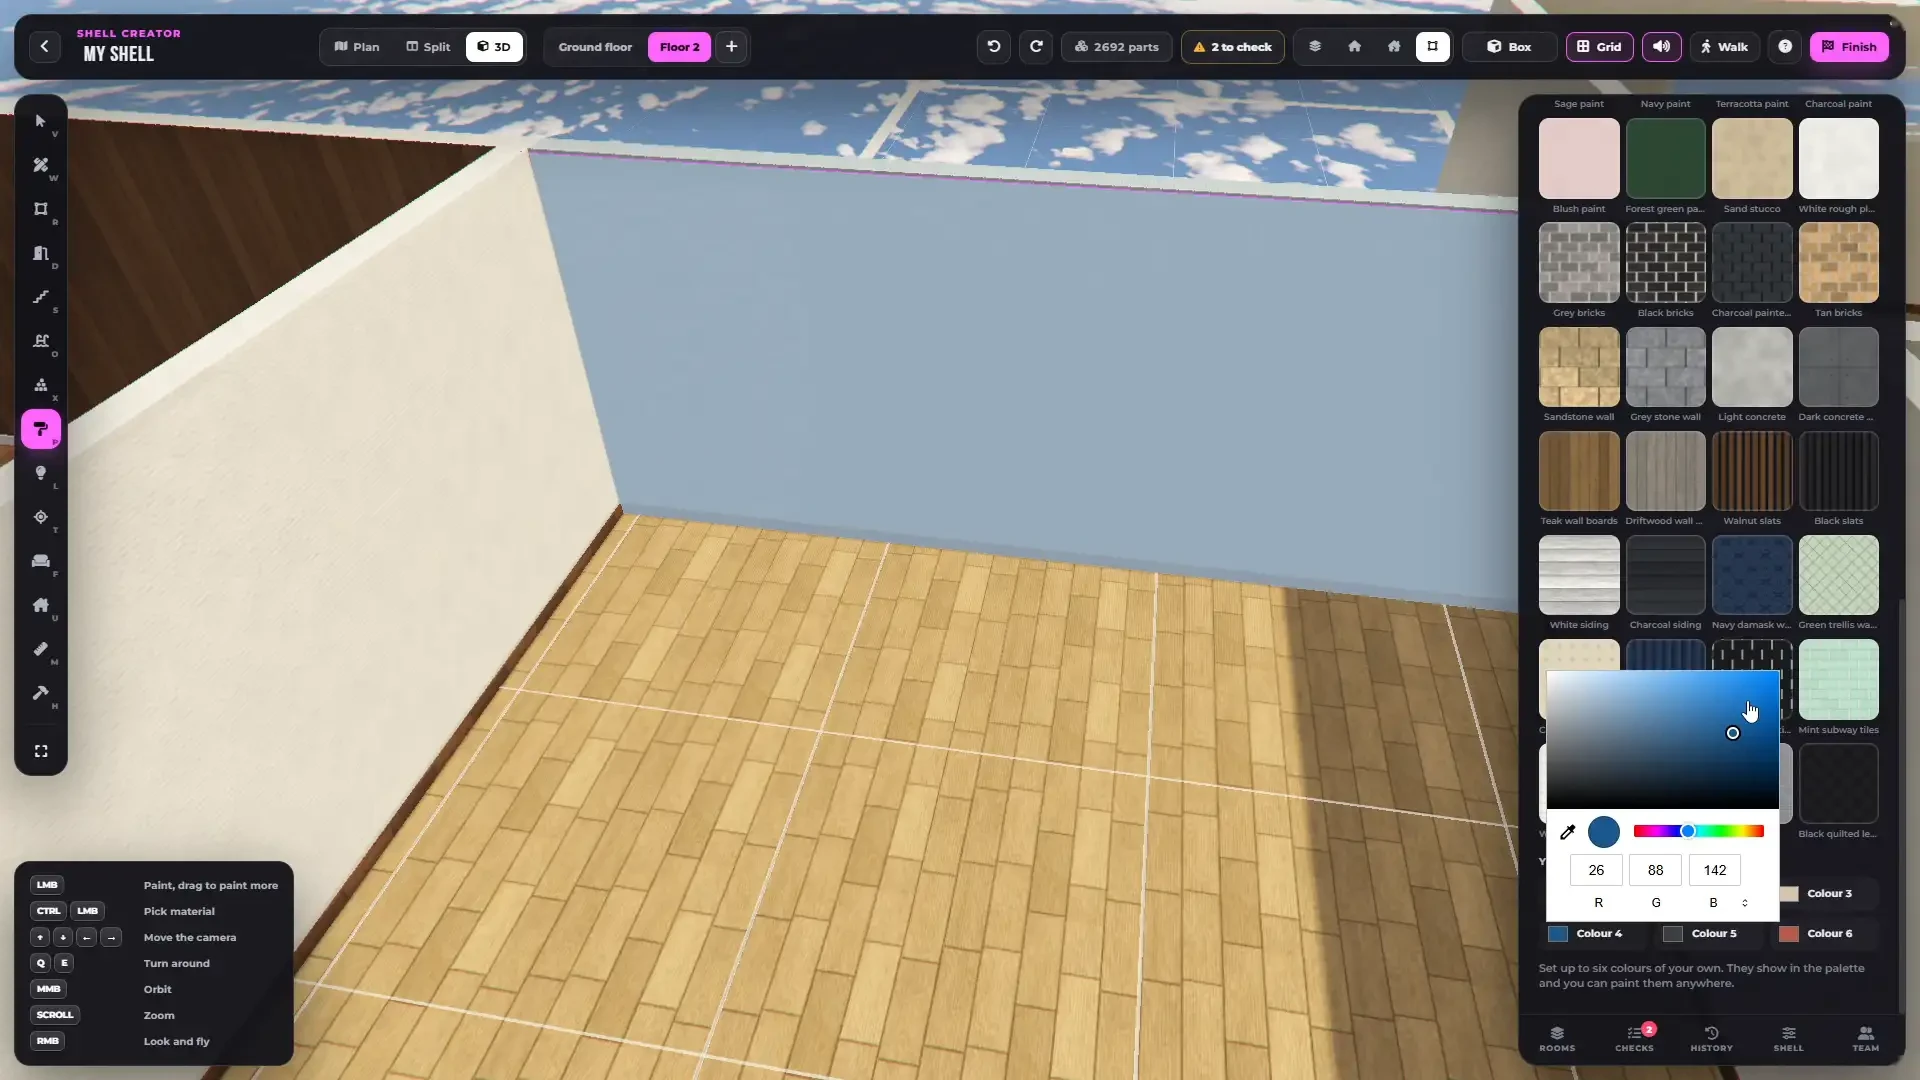Activate the paint roller tool
Viewport: 1920px width, 1080px height.
click(x=41, y=429)
